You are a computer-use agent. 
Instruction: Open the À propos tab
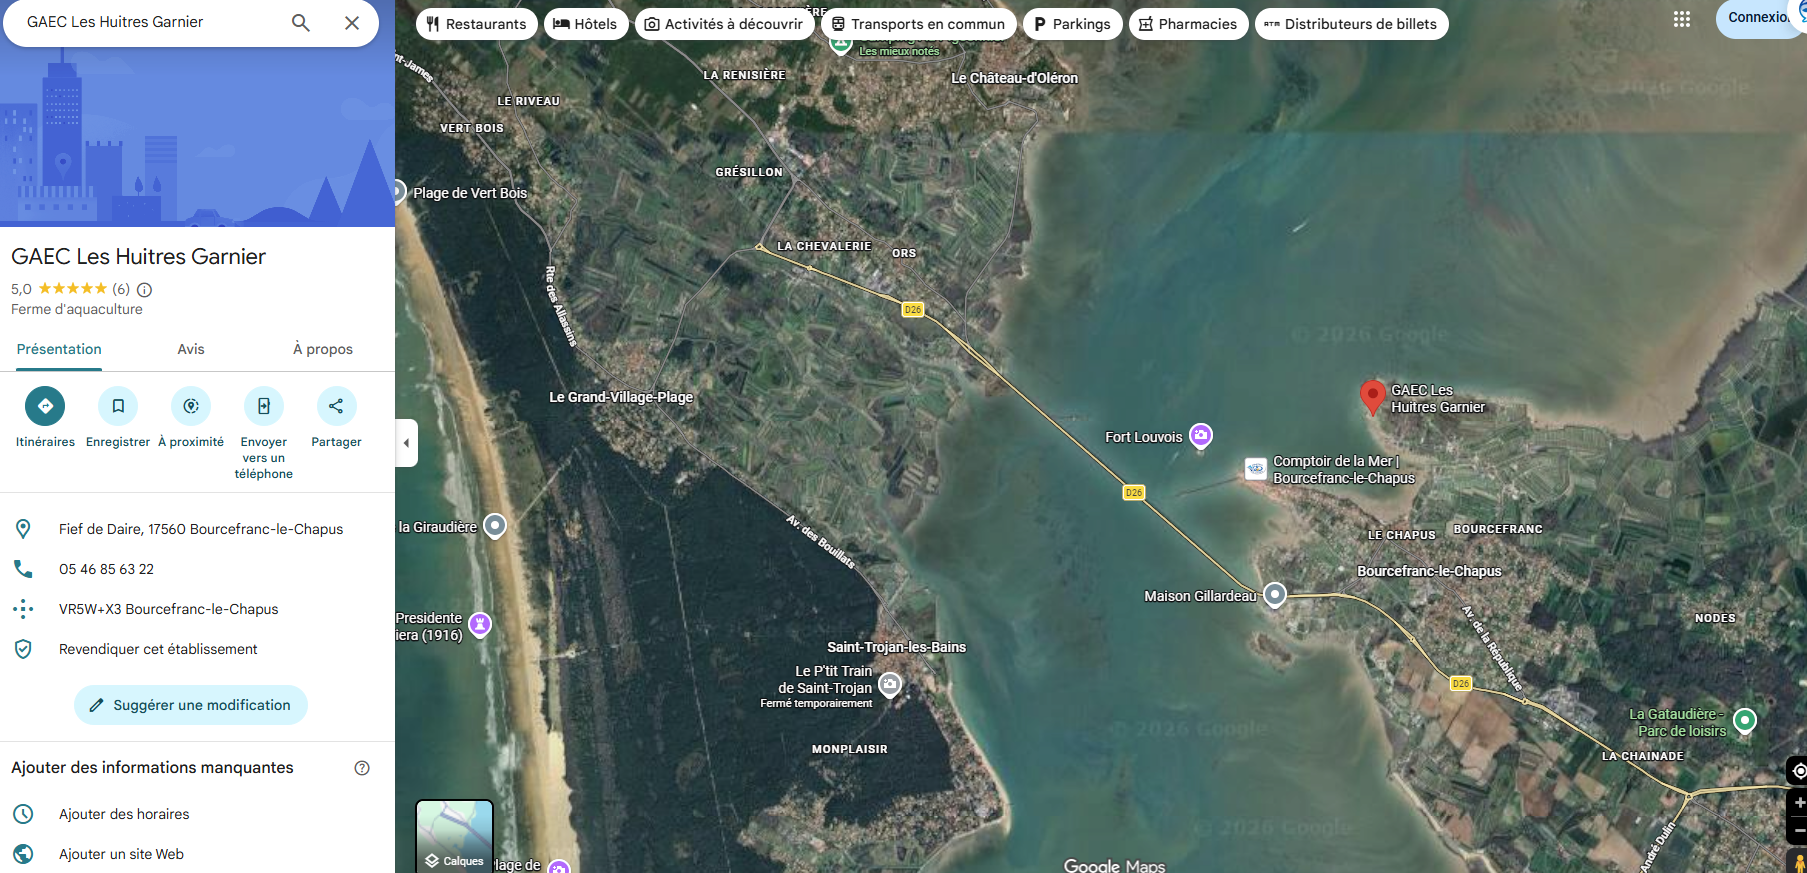coord(322,349)
